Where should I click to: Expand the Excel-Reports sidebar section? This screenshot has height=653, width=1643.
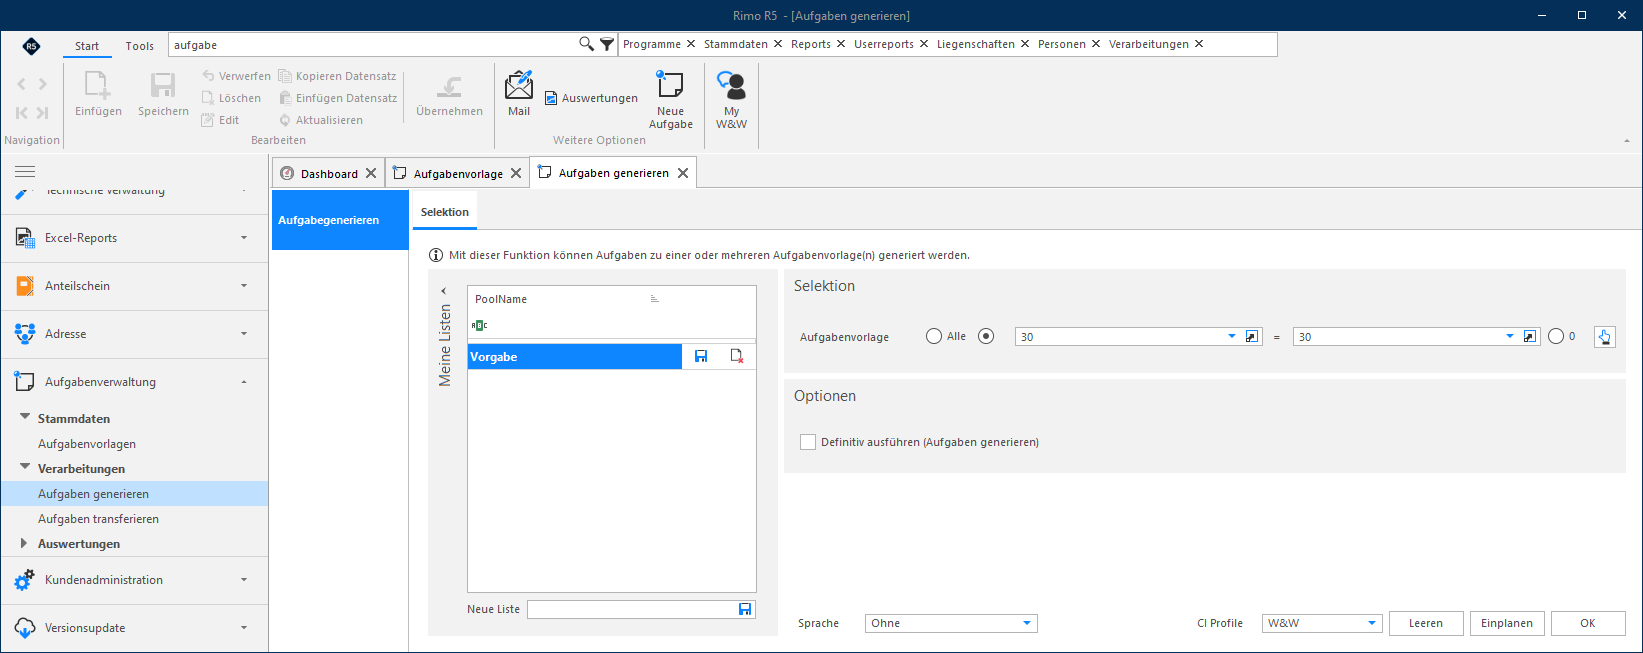244,238
